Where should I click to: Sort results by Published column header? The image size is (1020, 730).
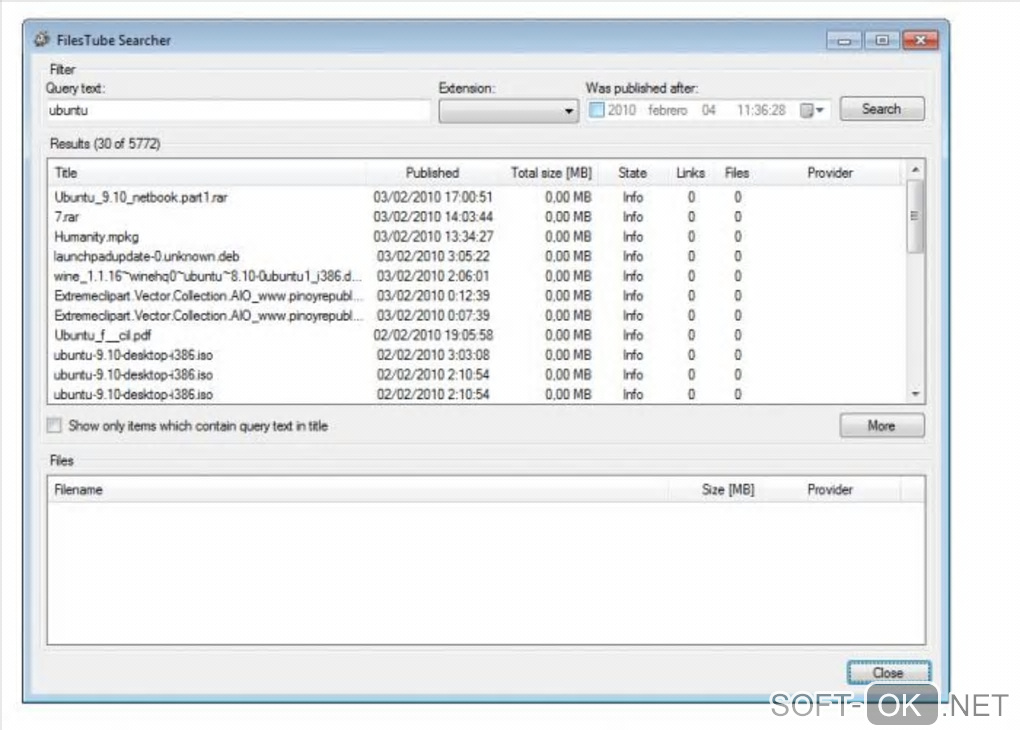pos(432,173)
